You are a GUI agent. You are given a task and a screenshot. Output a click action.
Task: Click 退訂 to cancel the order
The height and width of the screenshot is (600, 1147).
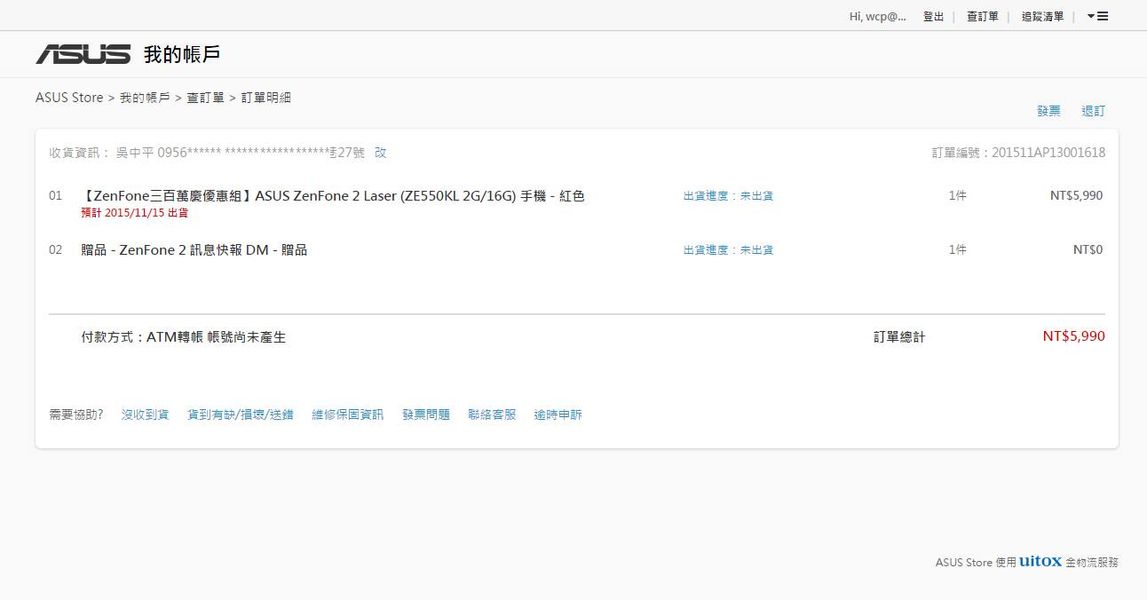pyautogui.click(x=1093, y=111)
